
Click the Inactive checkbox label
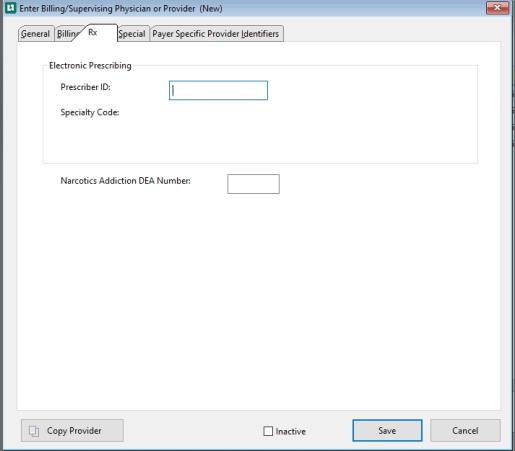pyautogui.click(x=291, y=431)
